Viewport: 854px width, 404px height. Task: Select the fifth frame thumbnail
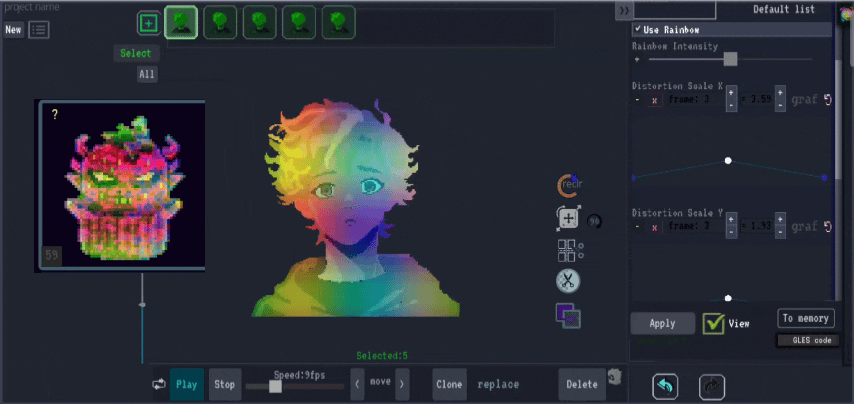pos(338,22)
